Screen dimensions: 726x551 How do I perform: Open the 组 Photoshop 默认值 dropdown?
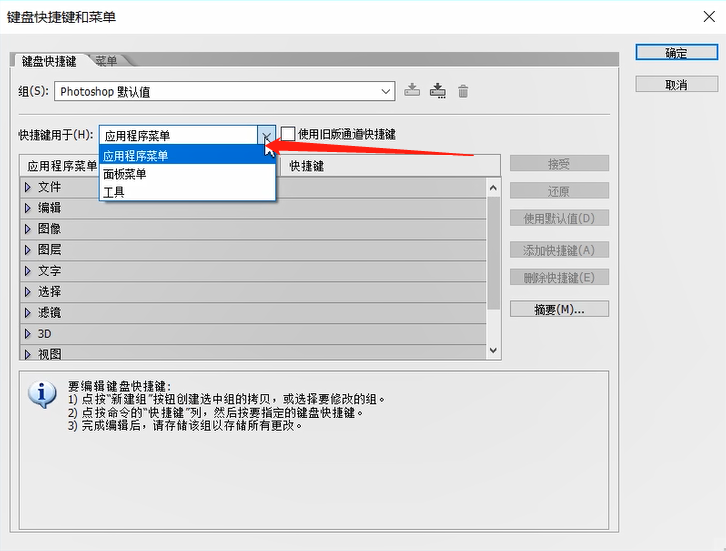click(224, 92)
